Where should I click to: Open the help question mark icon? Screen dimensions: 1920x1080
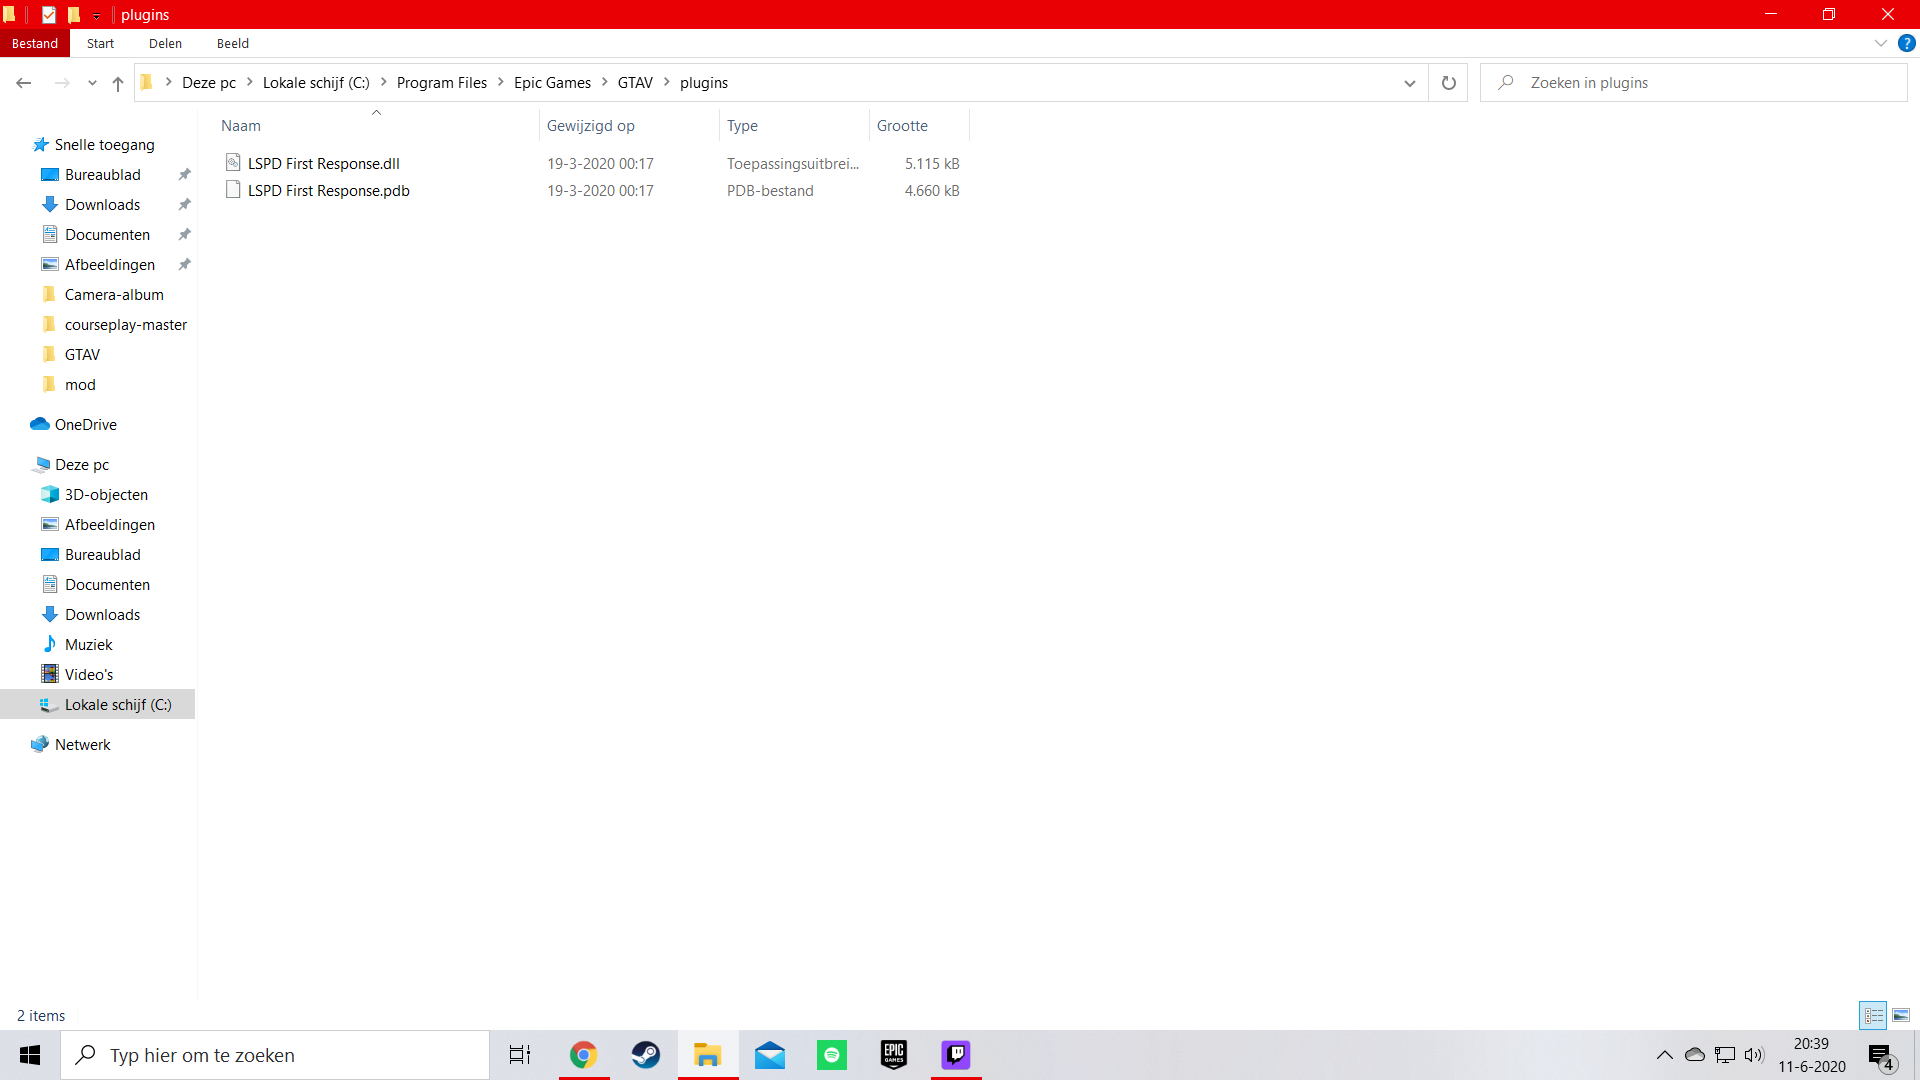coord(1907,43)
